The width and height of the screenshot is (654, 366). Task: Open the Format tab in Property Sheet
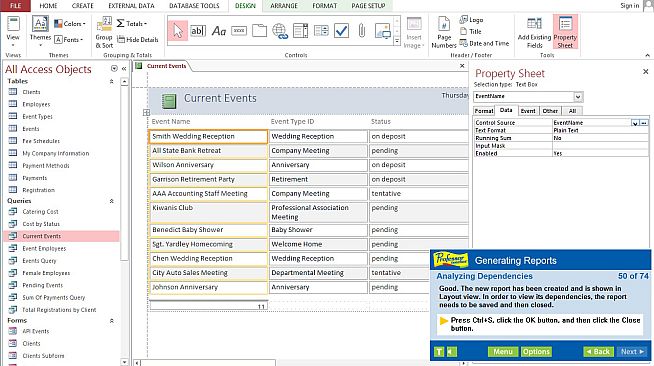pyautogui.click(x=484, y=111)
